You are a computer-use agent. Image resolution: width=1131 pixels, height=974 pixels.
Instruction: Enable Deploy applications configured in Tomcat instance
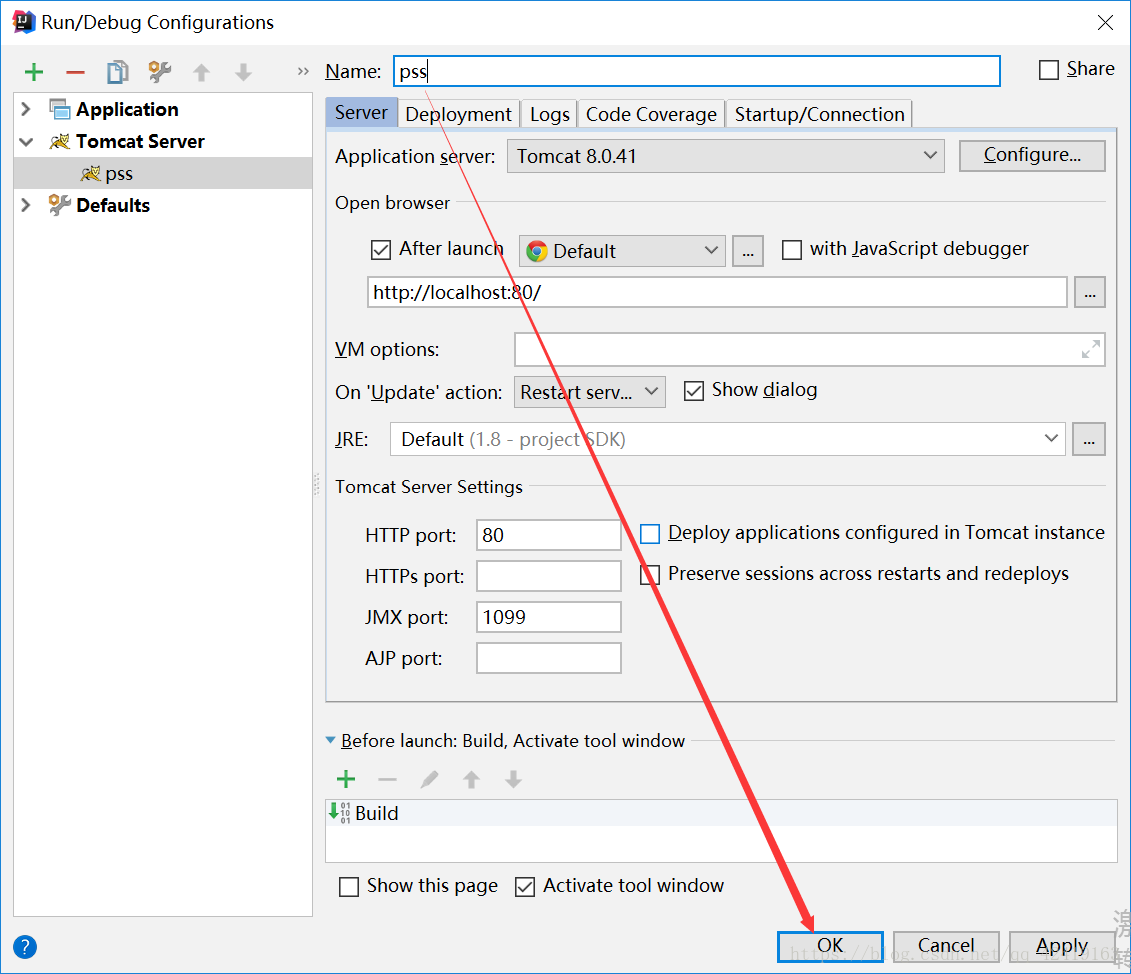(650, 534)
